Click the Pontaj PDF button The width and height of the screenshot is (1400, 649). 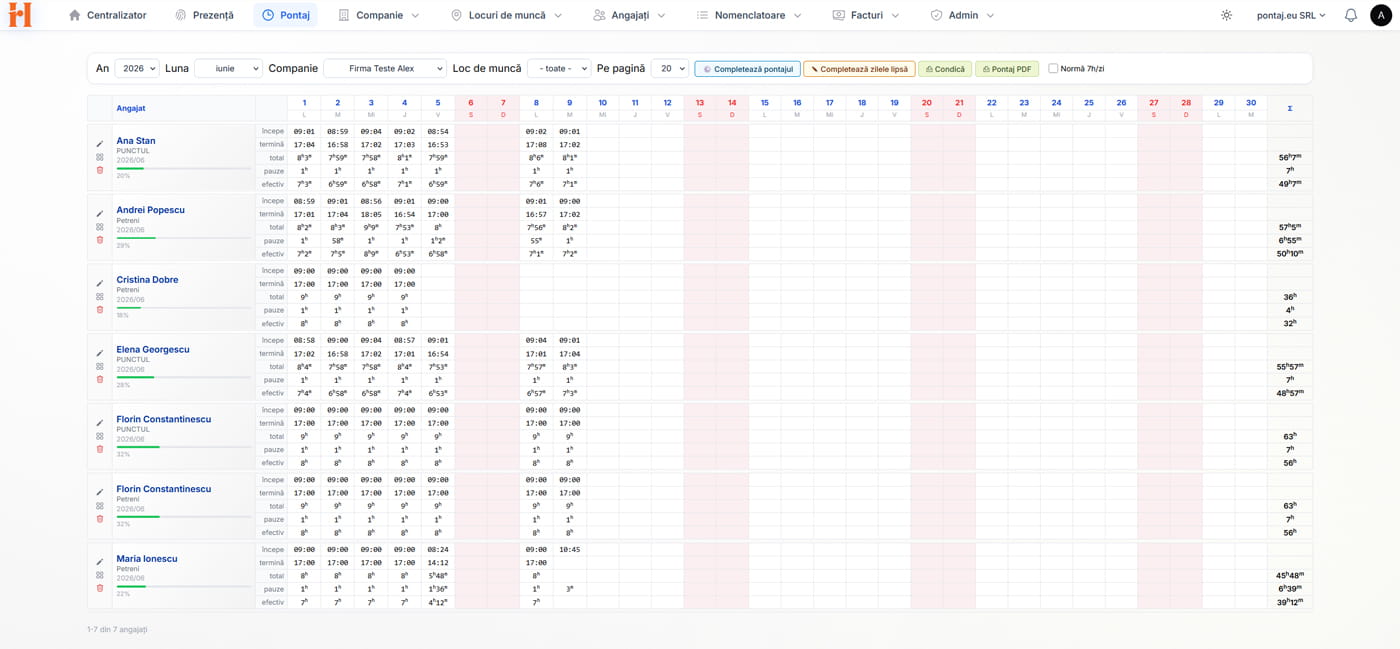tap(1006, 69)
